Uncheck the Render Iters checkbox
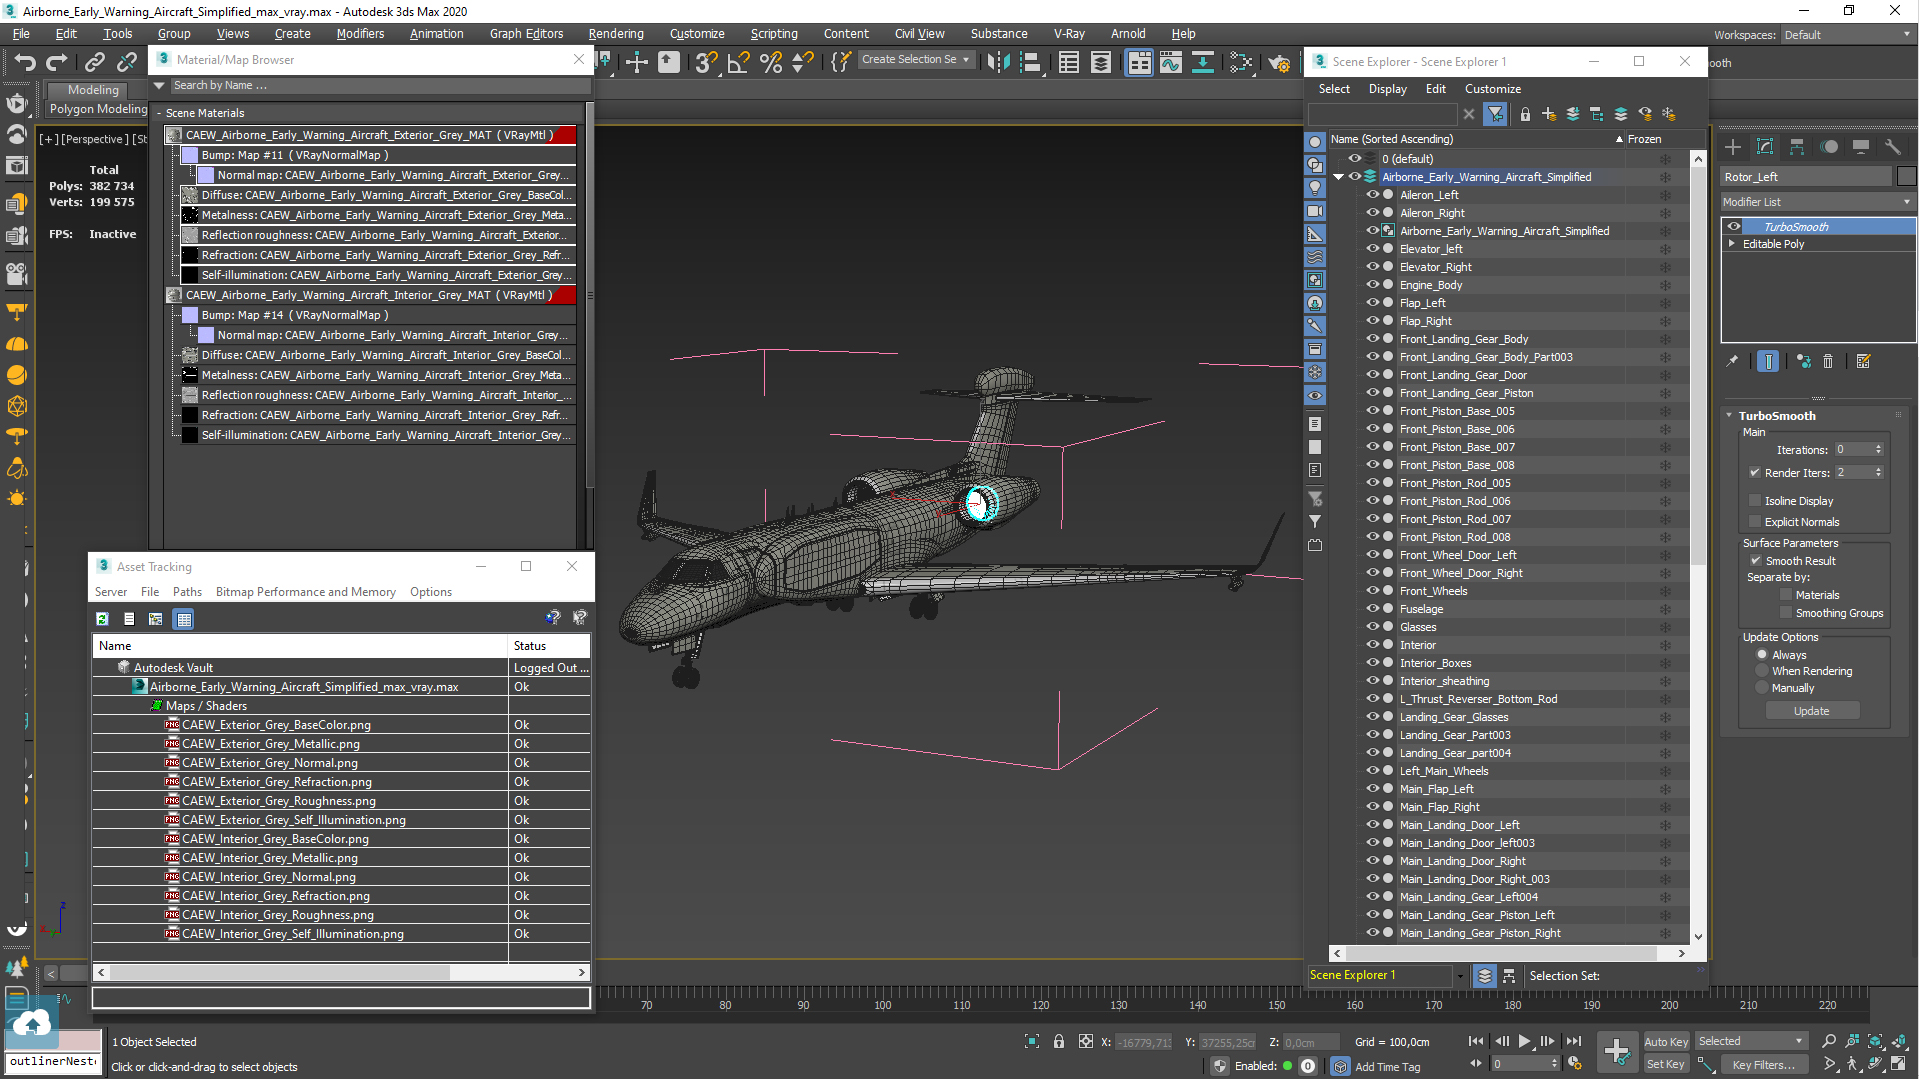Image resolution: width=1920 pixels, height=1080 pixels. pos(1755,473)
